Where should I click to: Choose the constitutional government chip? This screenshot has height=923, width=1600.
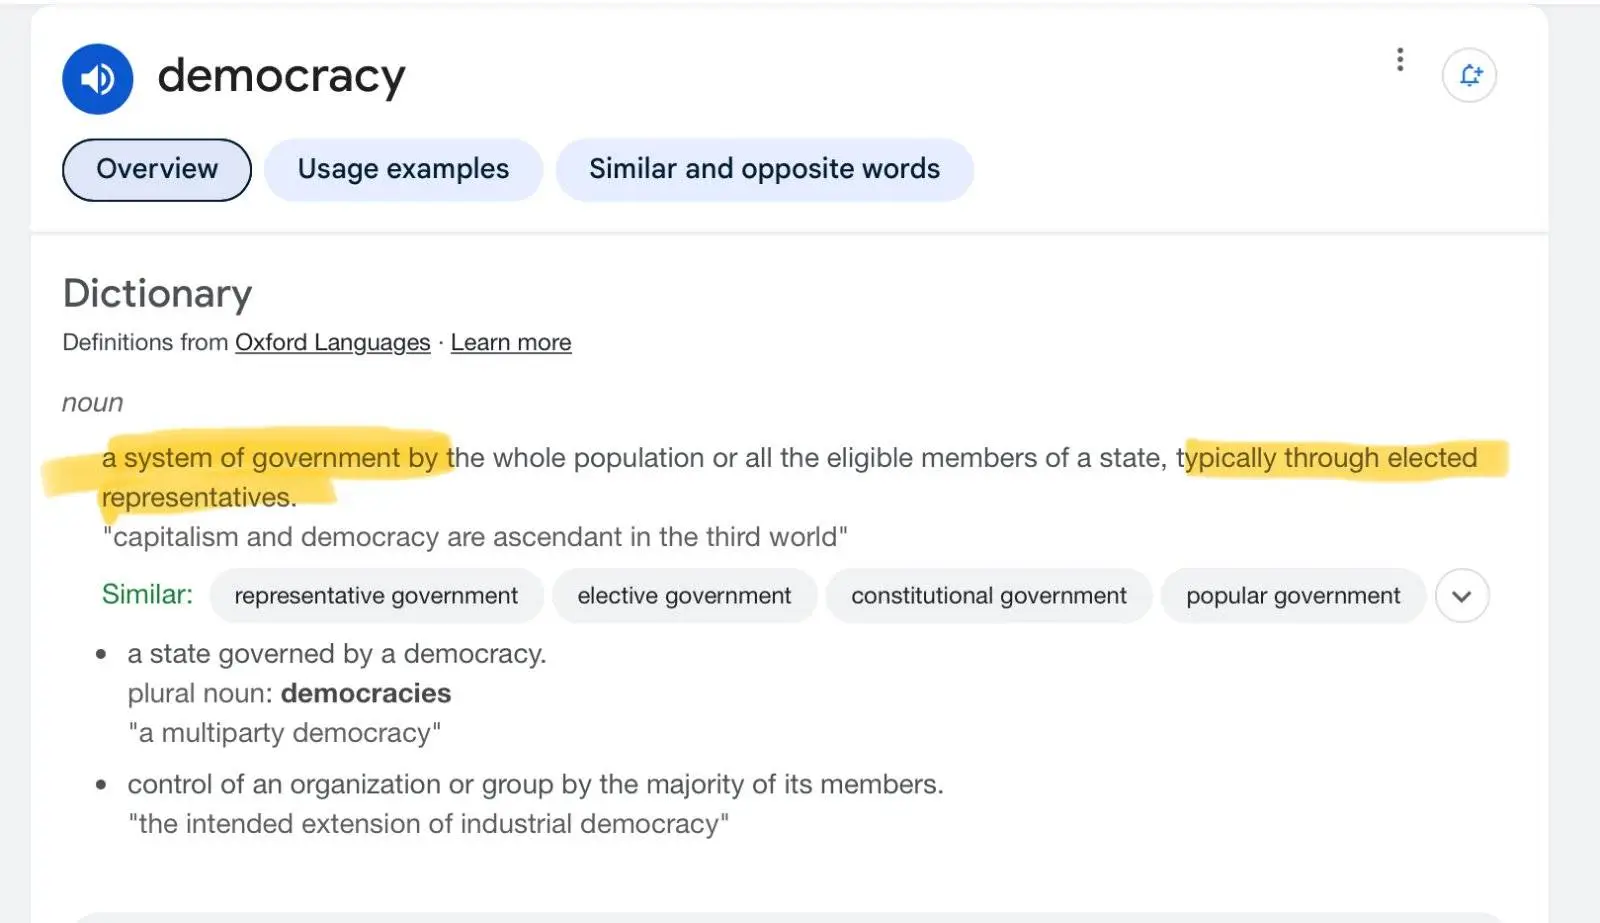pos(988,596)
